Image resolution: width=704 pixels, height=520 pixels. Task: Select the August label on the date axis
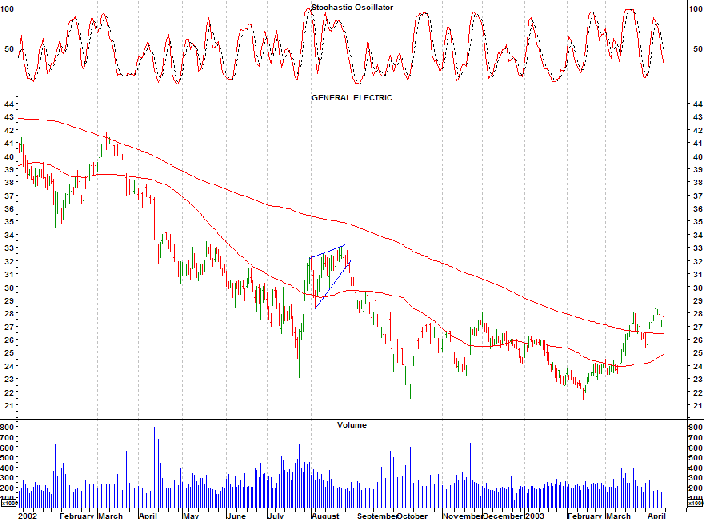(326, 516)
